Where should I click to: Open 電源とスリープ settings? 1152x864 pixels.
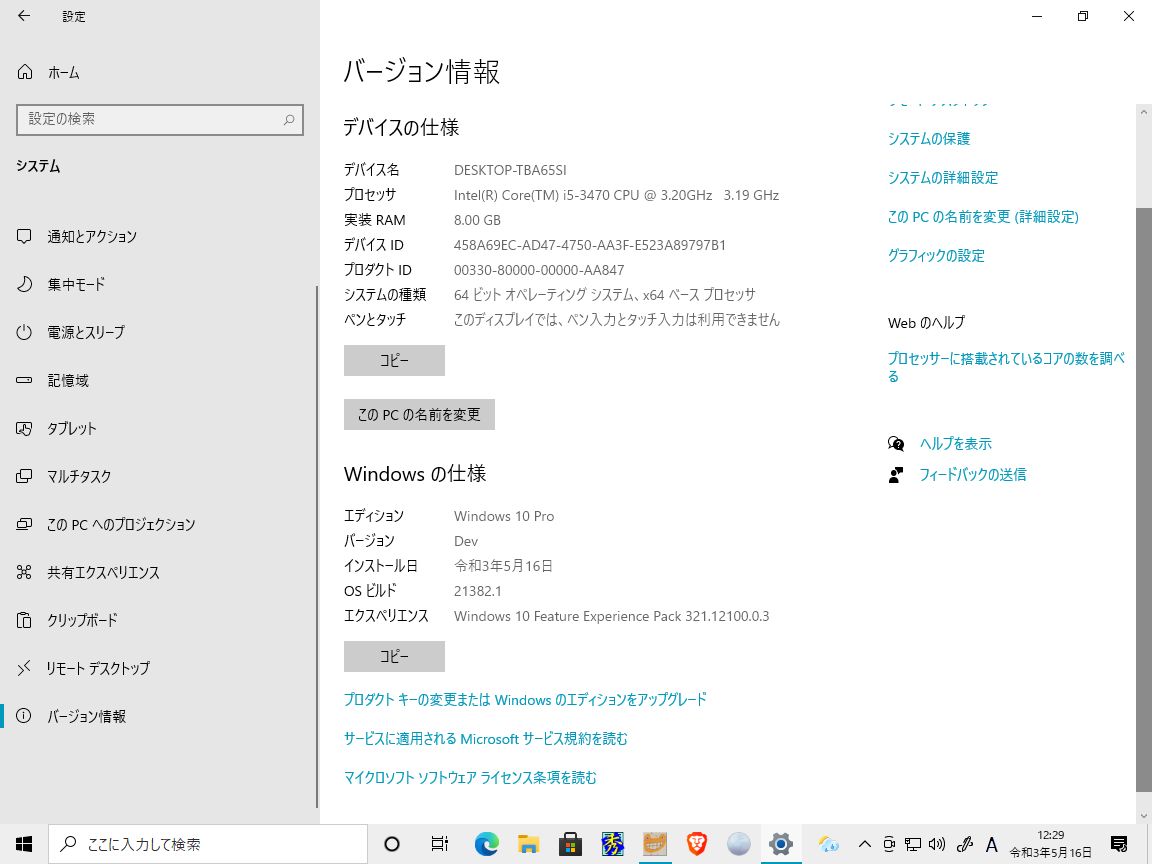tap(158, 332)
